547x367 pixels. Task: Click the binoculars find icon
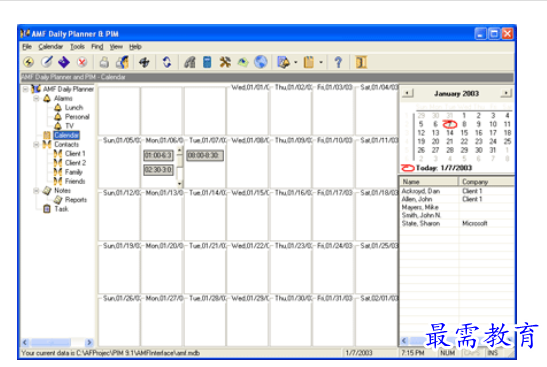[x=189, y=62]
